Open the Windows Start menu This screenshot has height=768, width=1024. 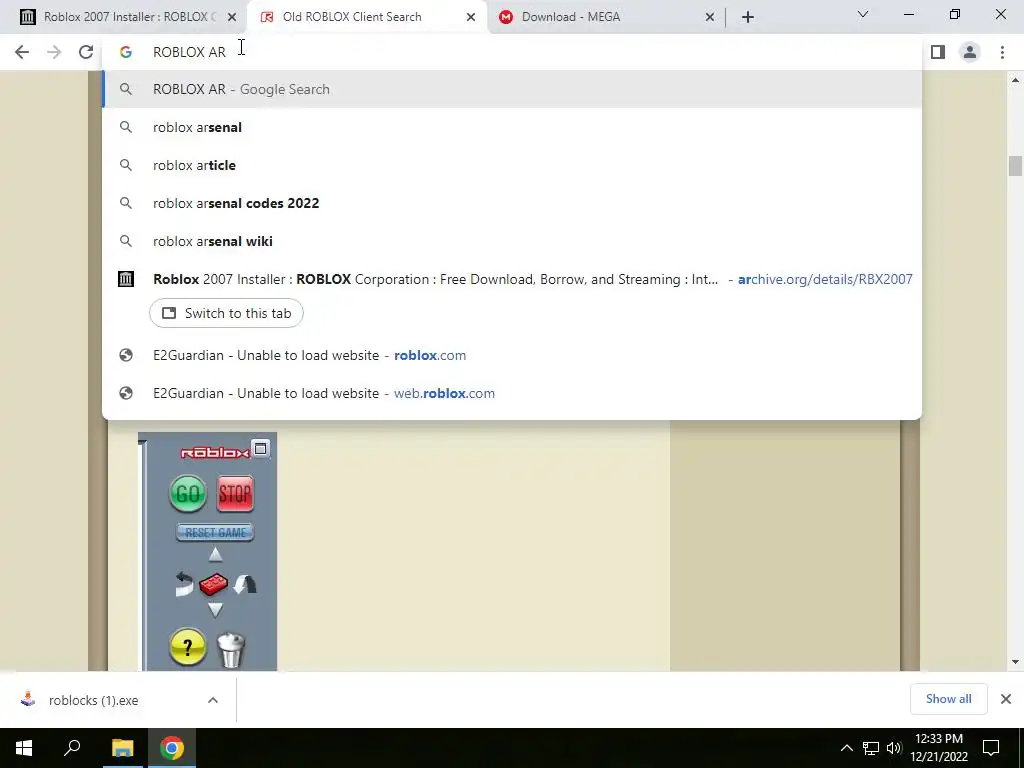pyautogui.click(x=24, y=748)
